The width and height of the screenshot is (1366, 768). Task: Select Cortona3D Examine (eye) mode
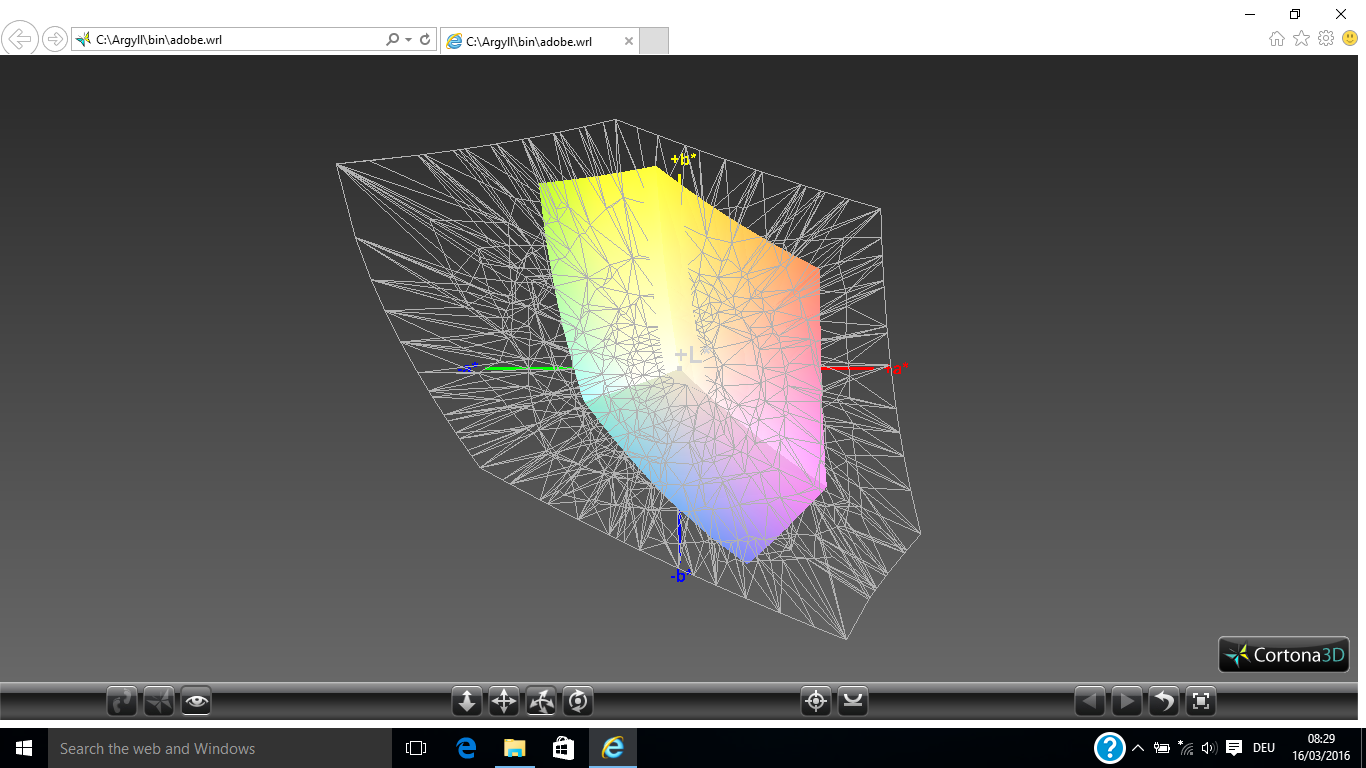[x=196, y=702]
